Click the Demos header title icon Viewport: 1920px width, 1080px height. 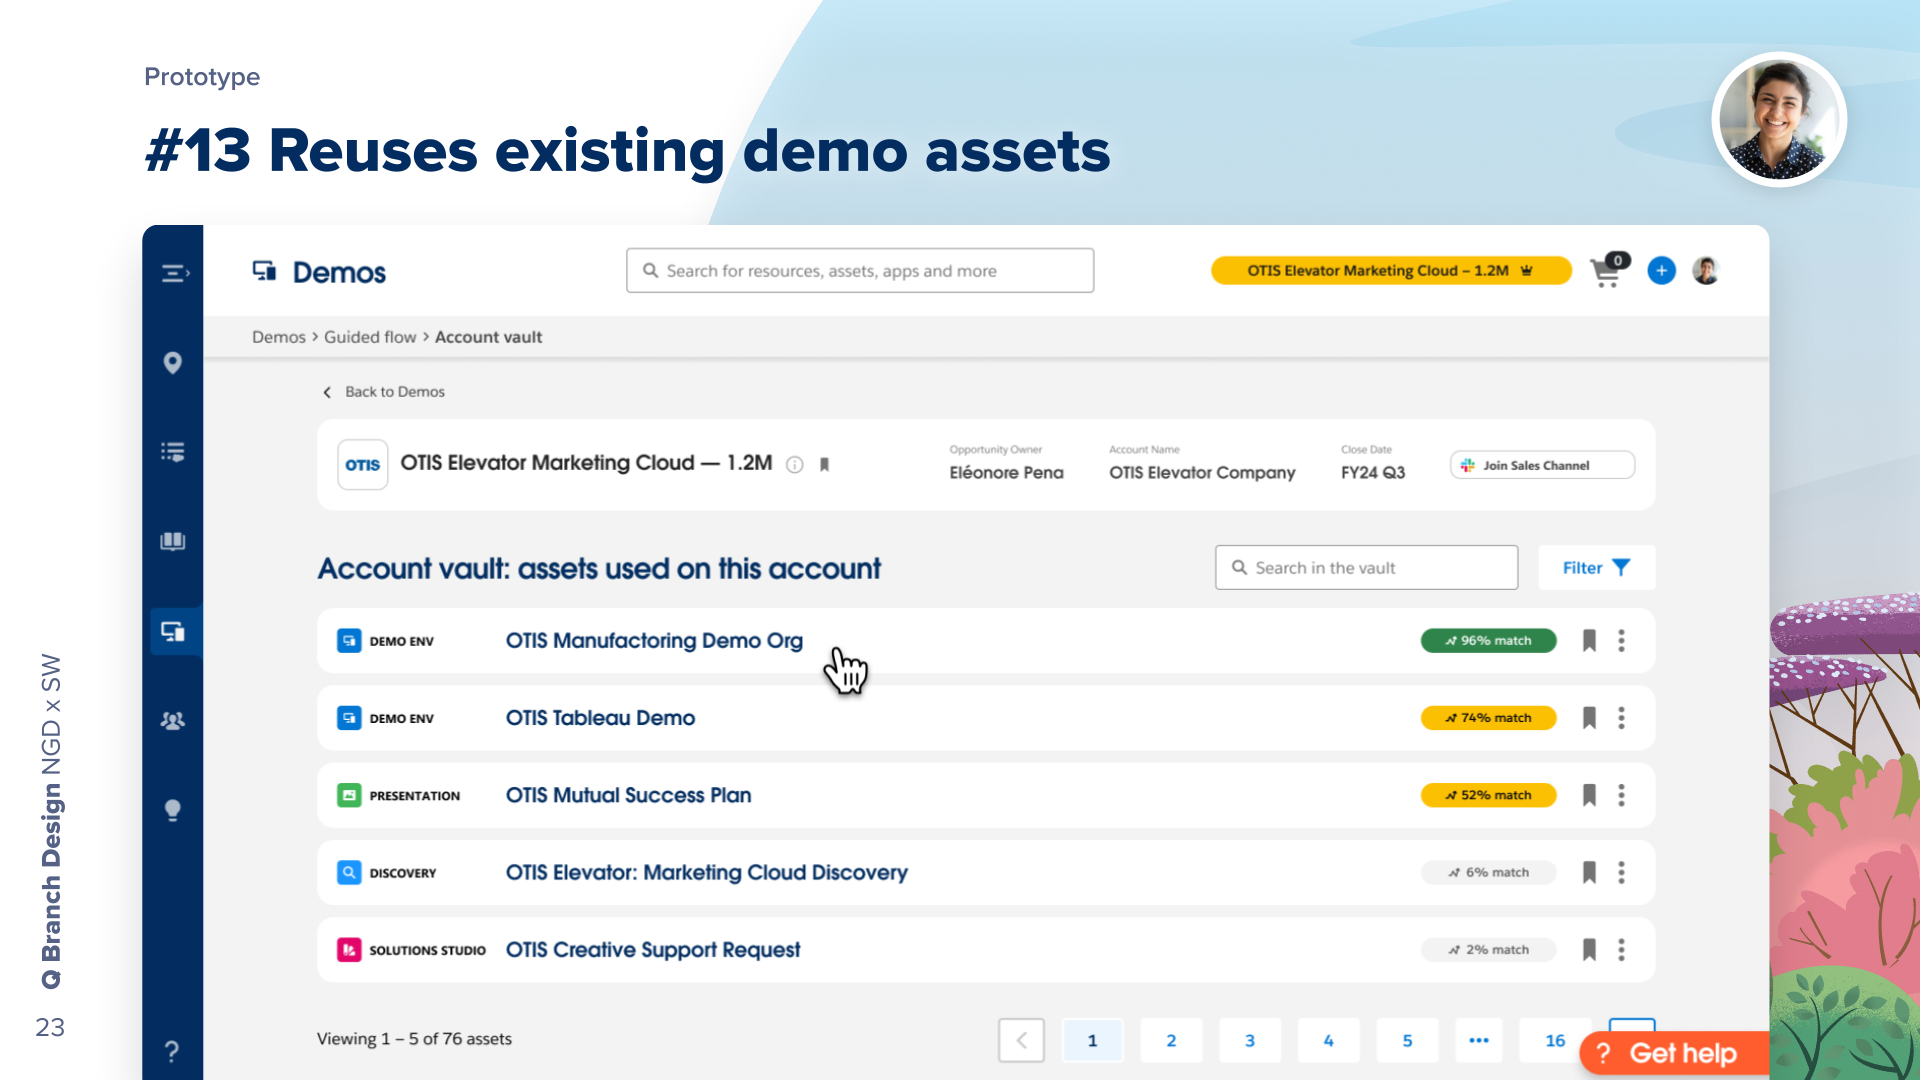click(264, 270)
